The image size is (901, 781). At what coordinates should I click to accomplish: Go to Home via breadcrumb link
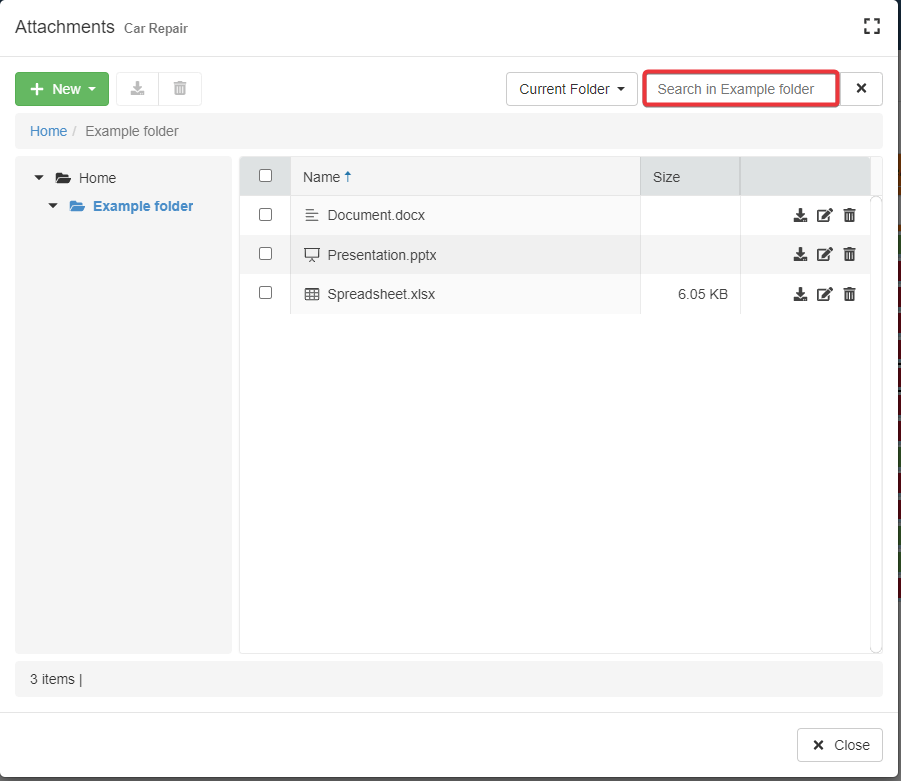48,131
